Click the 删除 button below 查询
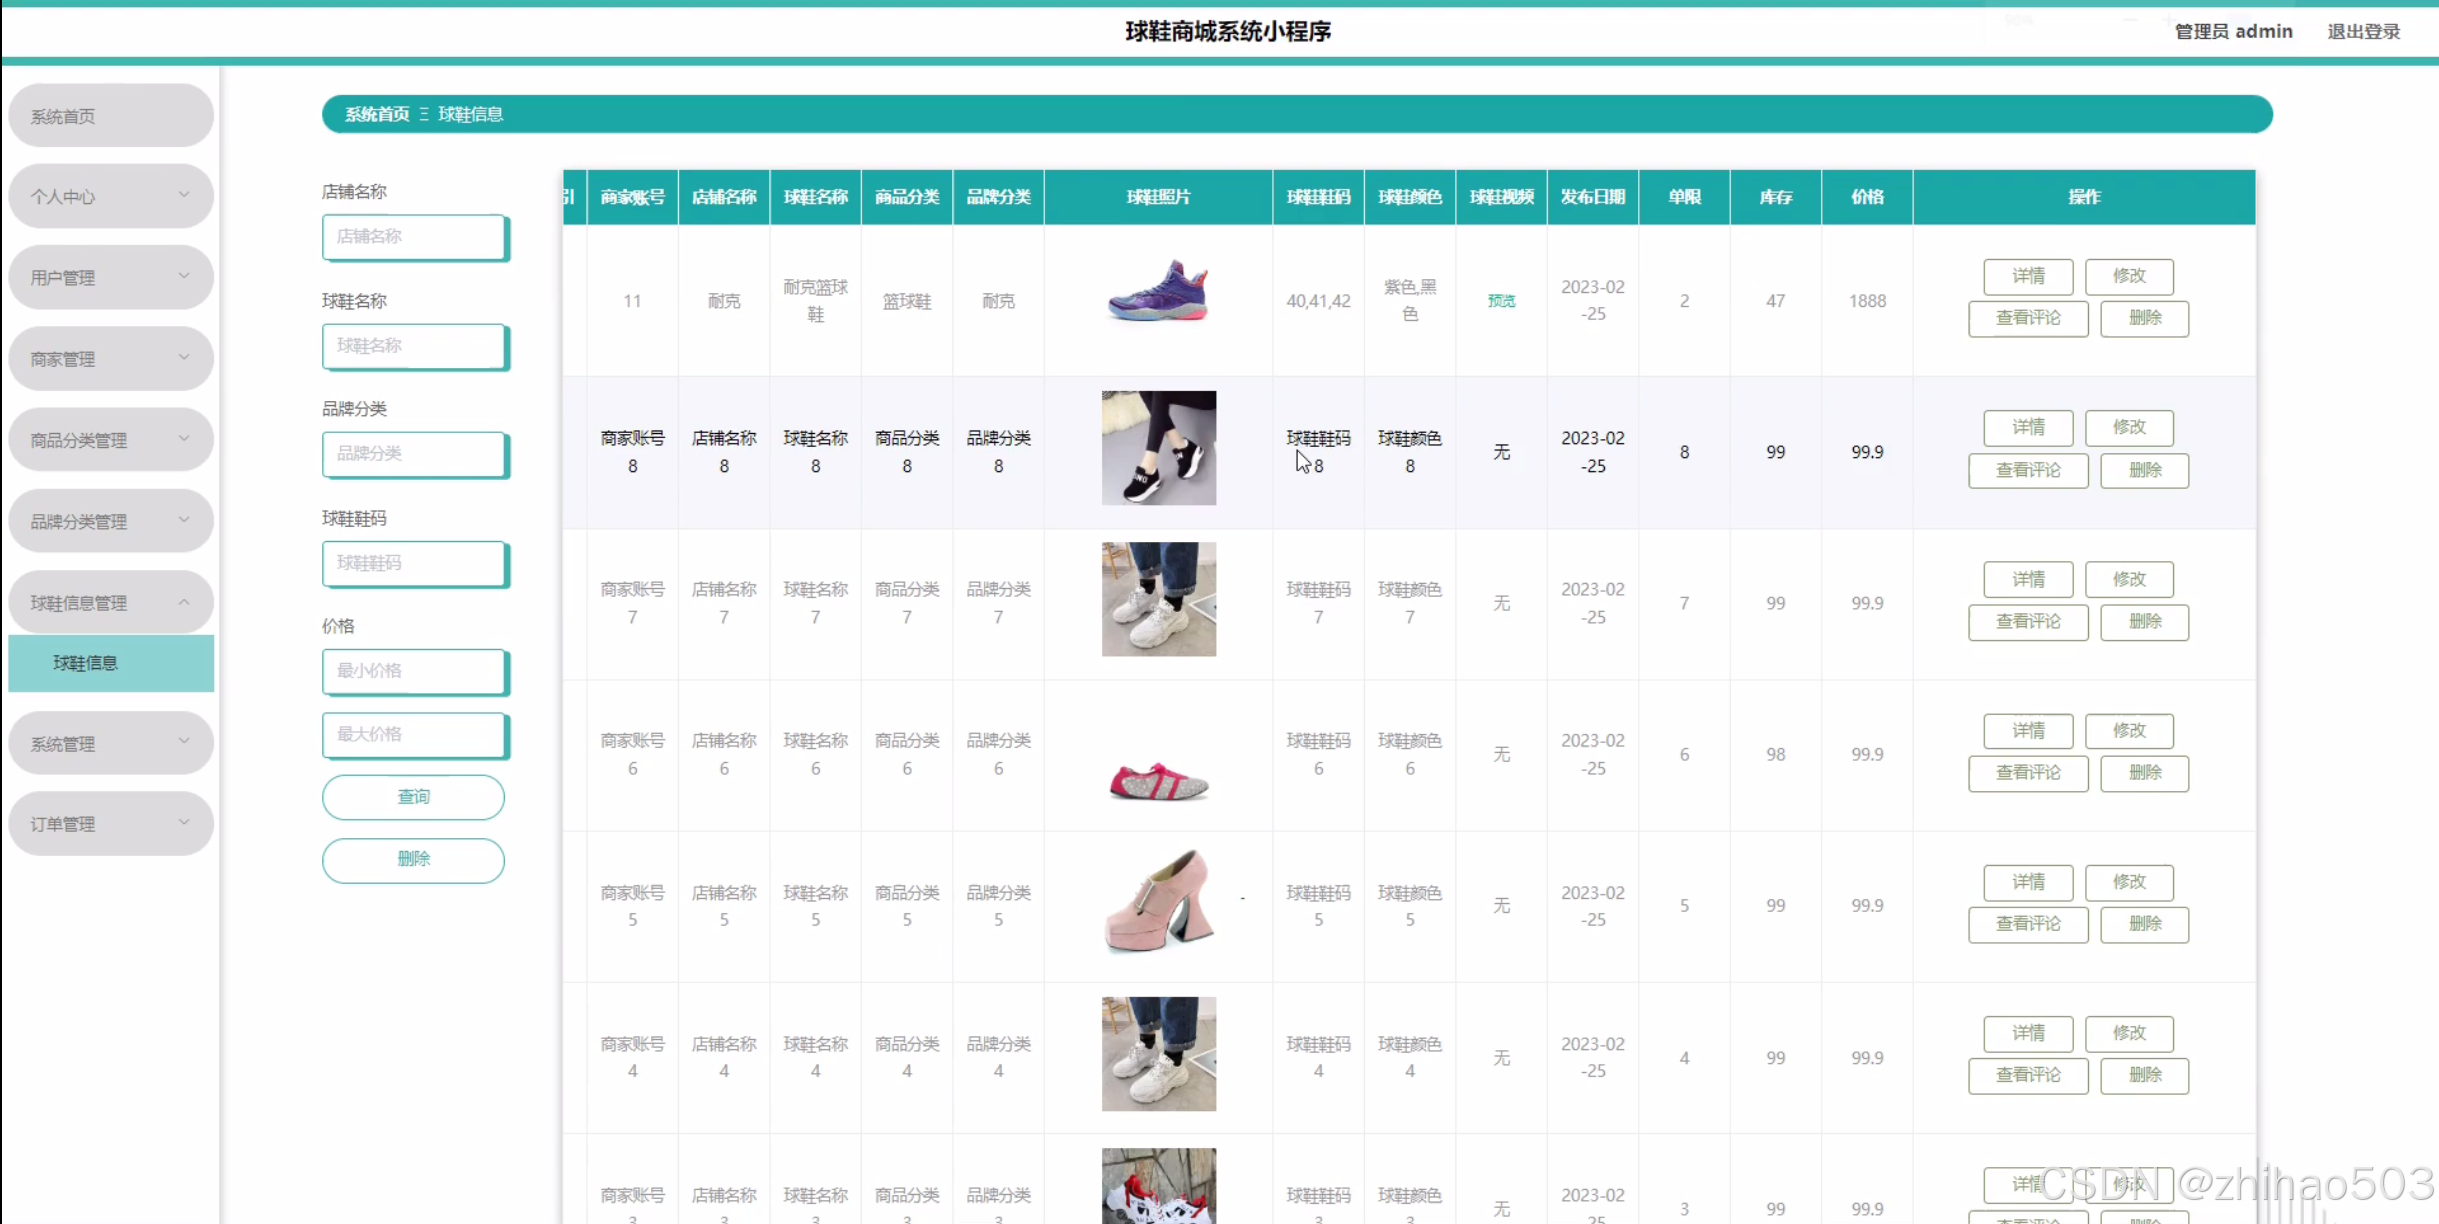 413,859
